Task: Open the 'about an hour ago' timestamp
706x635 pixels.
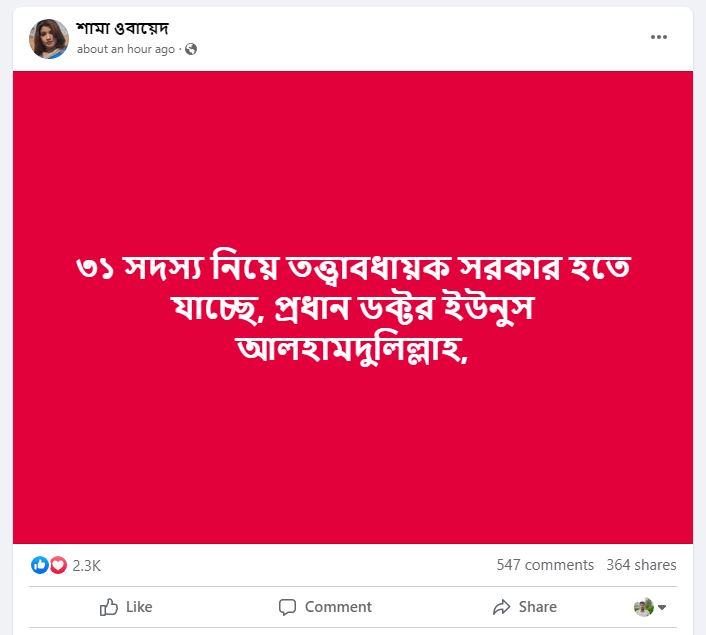Action: [x=126, y=49]
